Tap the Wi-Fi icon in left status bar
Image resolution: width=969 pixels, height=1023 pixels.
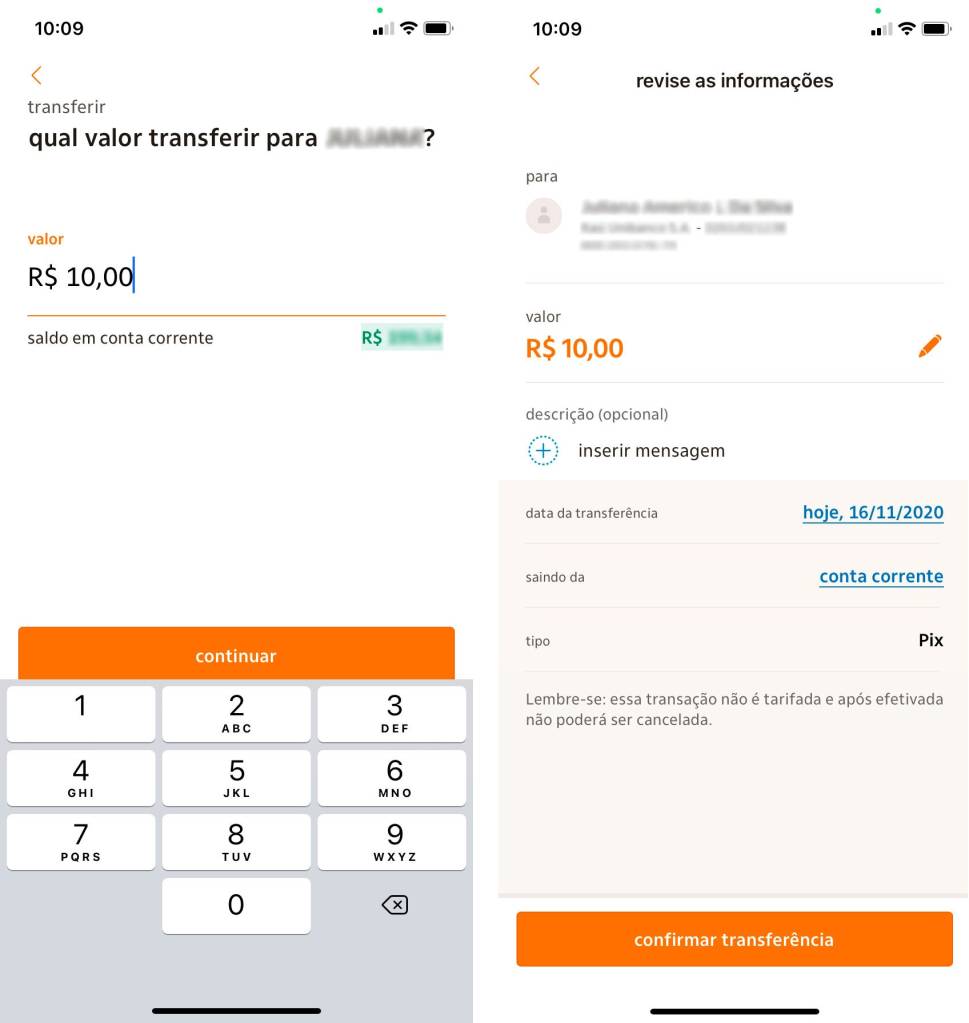pos(408,29)
